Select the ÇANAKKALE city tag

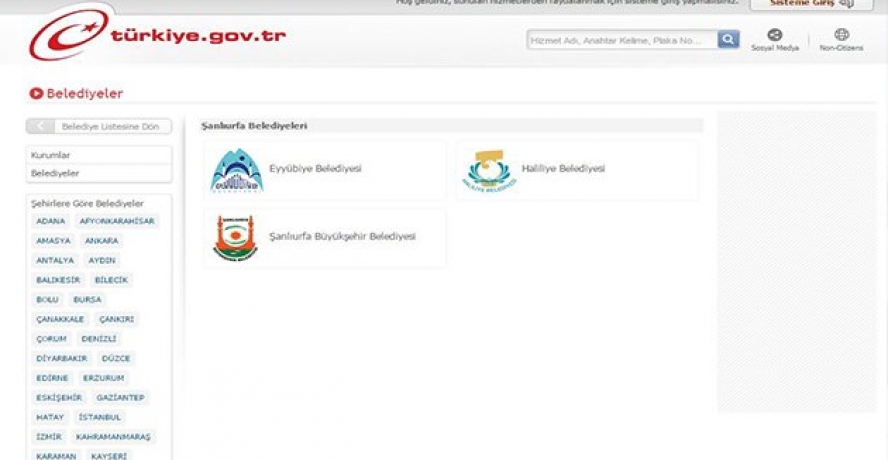click(x=61, y=320)
